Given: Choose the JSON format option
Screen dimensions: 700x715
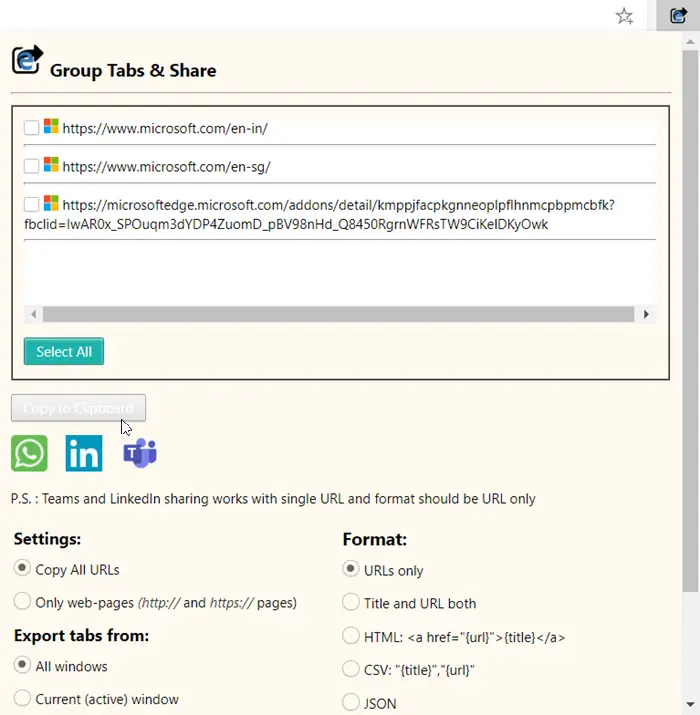Looking at the screenshot, I should click(x=351, y=702).
